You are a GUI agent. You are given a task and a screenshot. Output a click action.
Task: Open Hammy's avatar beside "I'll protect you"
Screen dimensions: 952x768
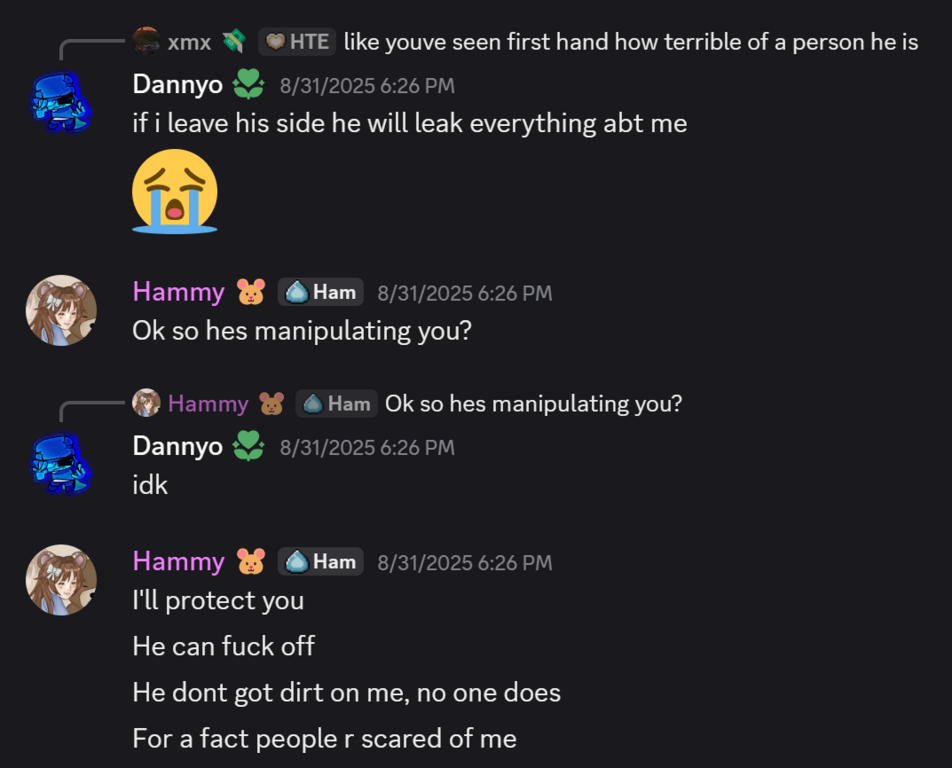click(61, 580)
